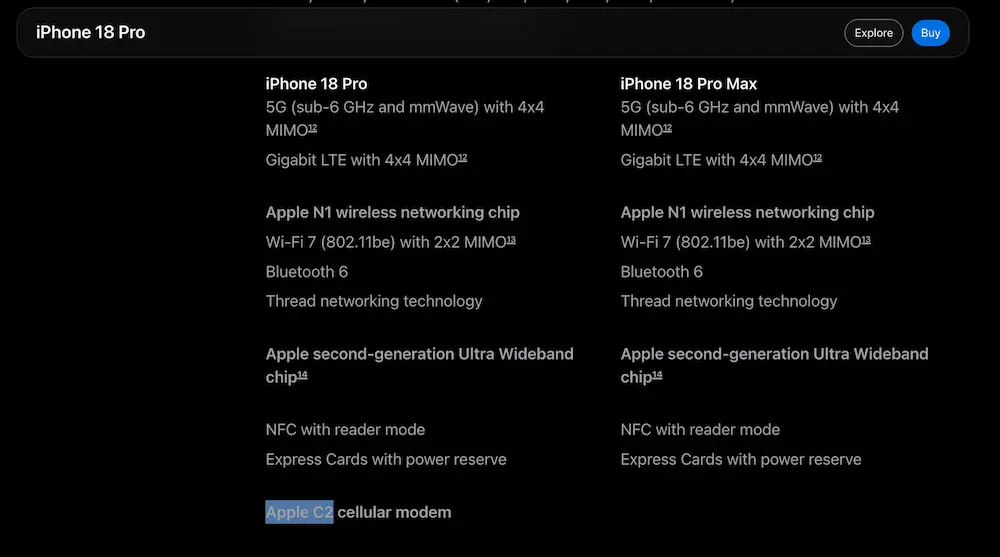The width and height of the screenshot is (1000, 557).
Task: Click Bluetooth 6 text under iPhone 18 Pro Max
Action: pyautogui.click(x=661, y=272)
